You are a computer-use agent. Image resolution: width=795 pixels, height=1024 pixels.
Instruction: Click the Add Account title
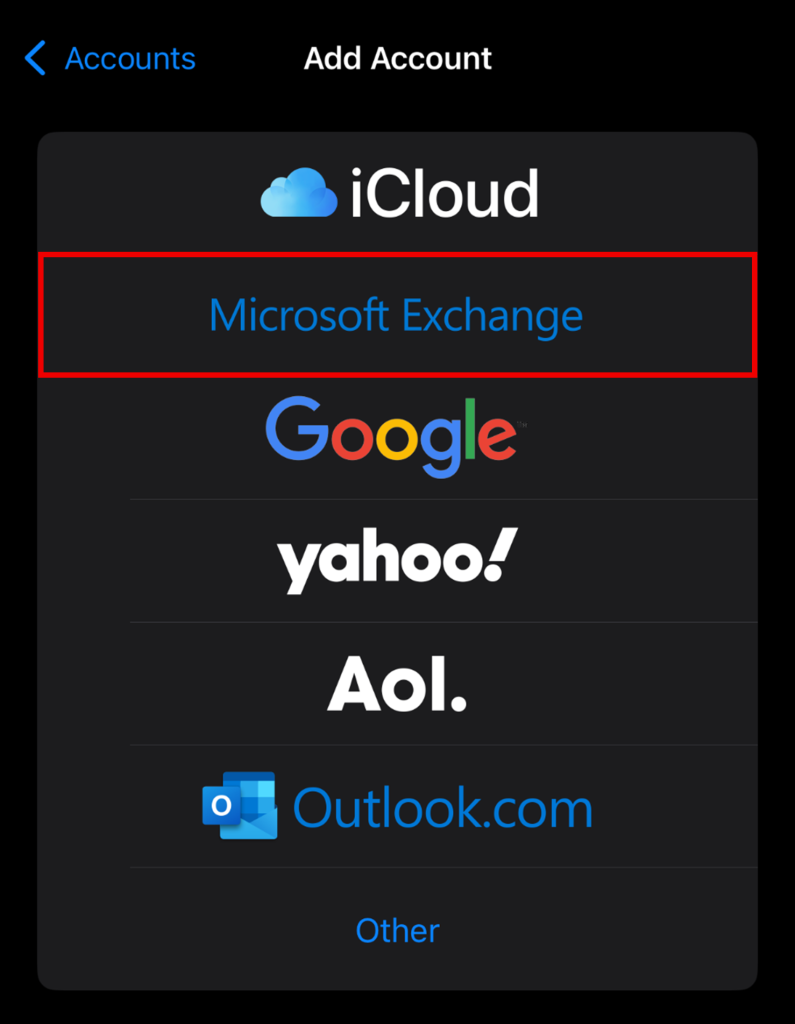397,58
